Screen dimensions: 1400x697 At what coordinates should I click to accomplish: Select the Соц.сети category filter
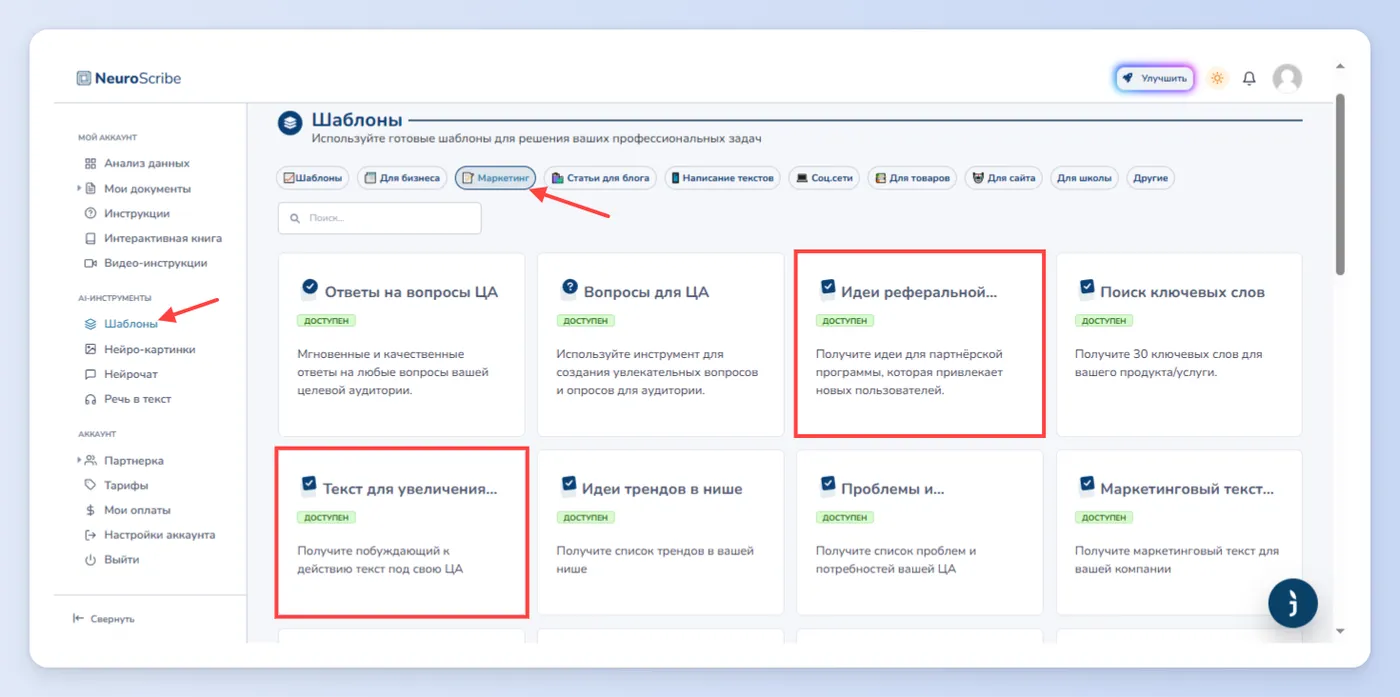[x=824, y=178]
